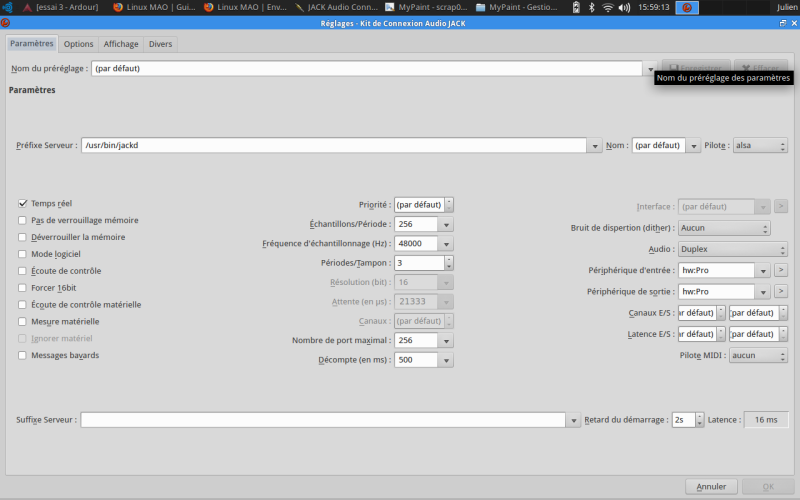
Task: Click arrow button next to Périphérique d'entrée
Action: click(780, 270)
